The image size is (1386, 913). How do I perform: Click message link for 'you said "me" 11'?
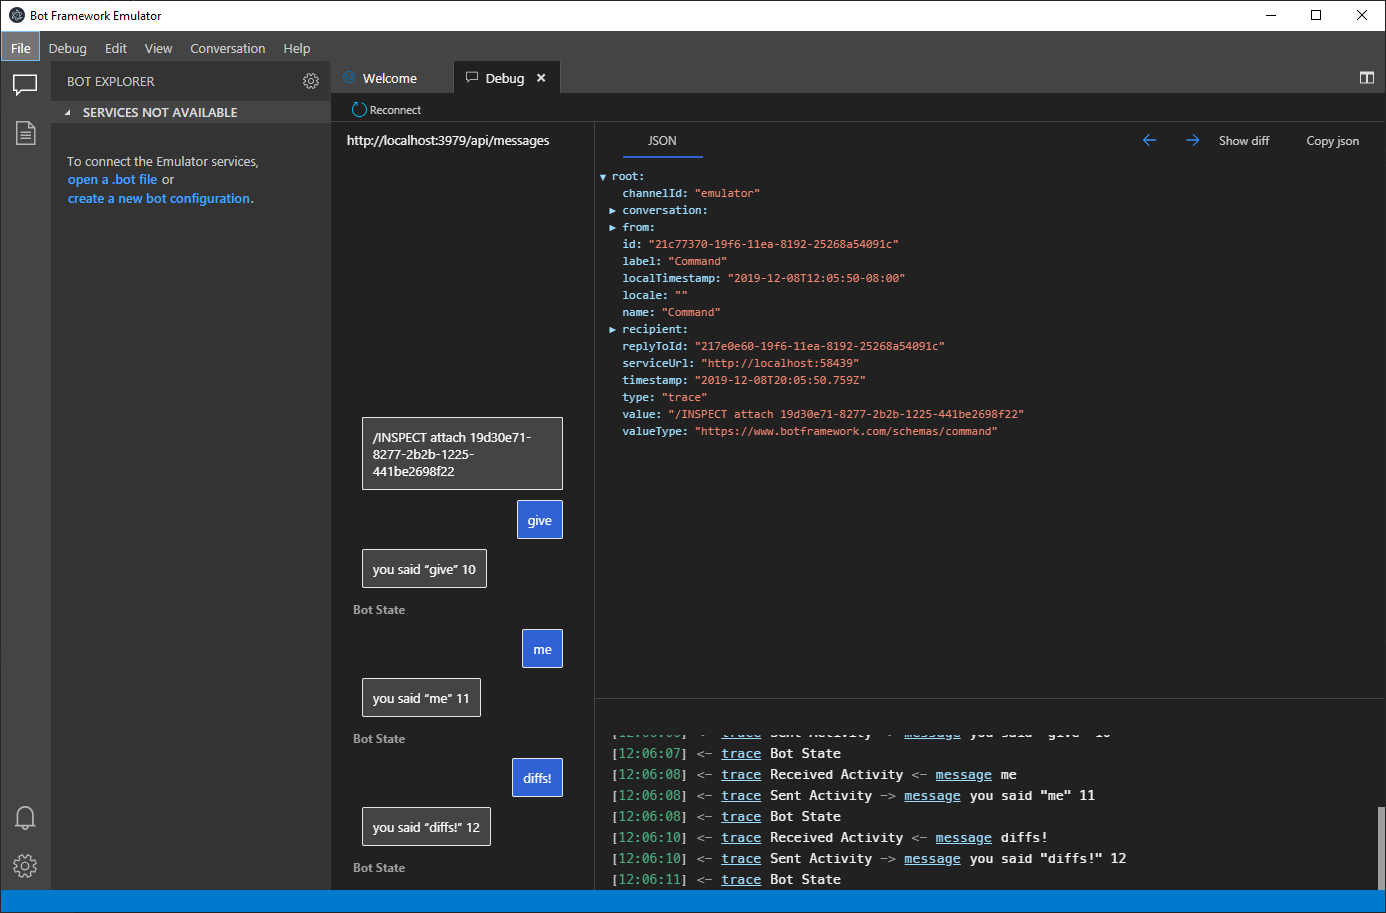tap(932, 796)
